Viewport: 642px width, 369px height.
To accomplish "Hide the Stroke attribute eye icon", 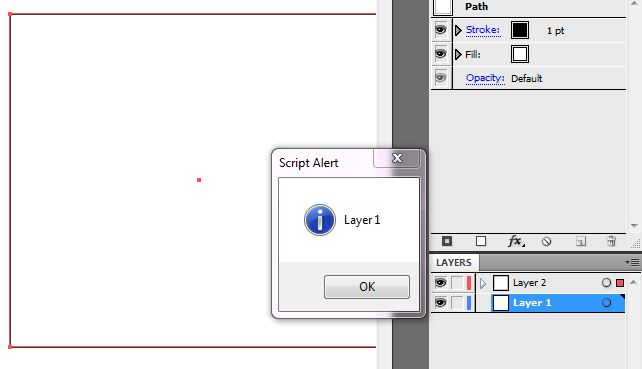I will coord(441,30).
